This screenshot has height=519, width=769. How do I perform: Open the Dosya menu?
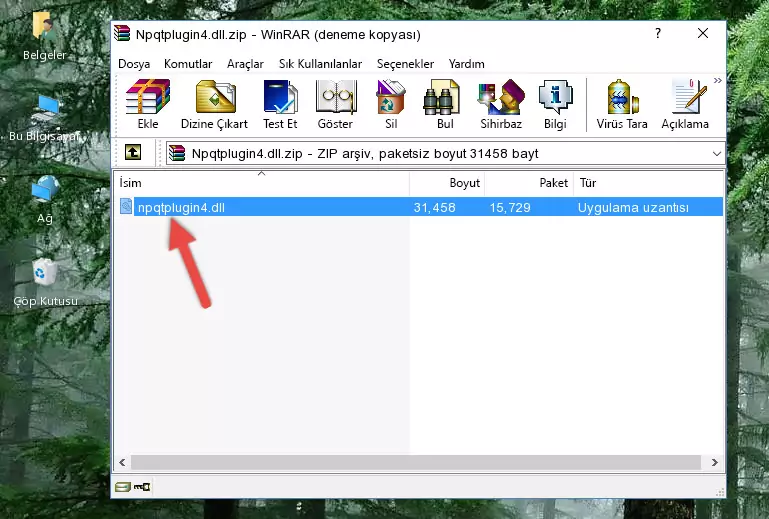(x=134, y=64)
